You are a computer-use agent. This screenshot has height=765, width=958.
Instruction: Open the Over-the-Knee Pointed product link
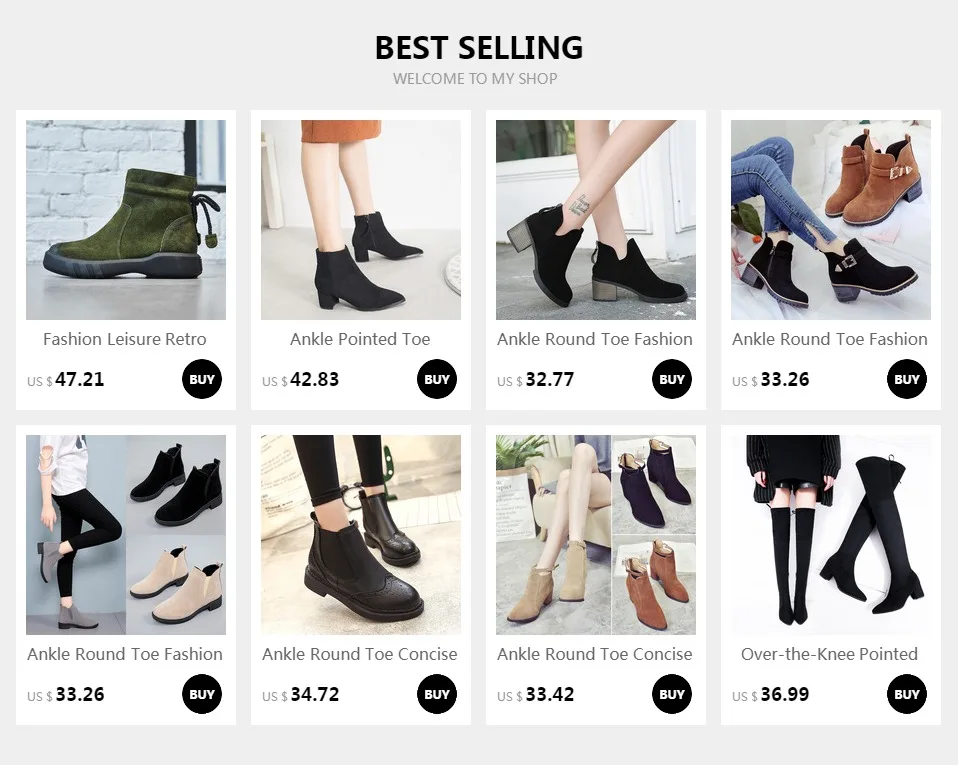(x=830, y=654)
